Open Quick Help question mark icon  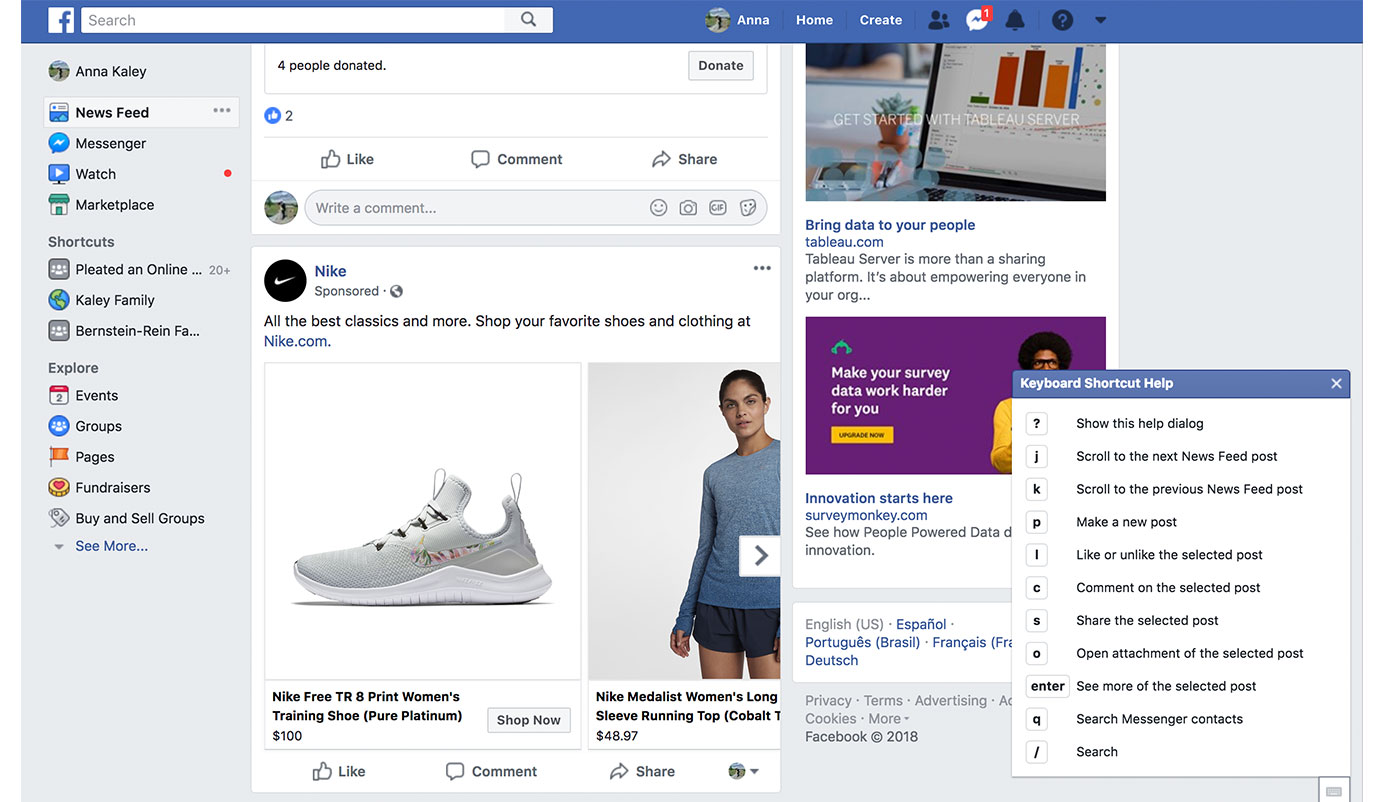coord(1062,20)
